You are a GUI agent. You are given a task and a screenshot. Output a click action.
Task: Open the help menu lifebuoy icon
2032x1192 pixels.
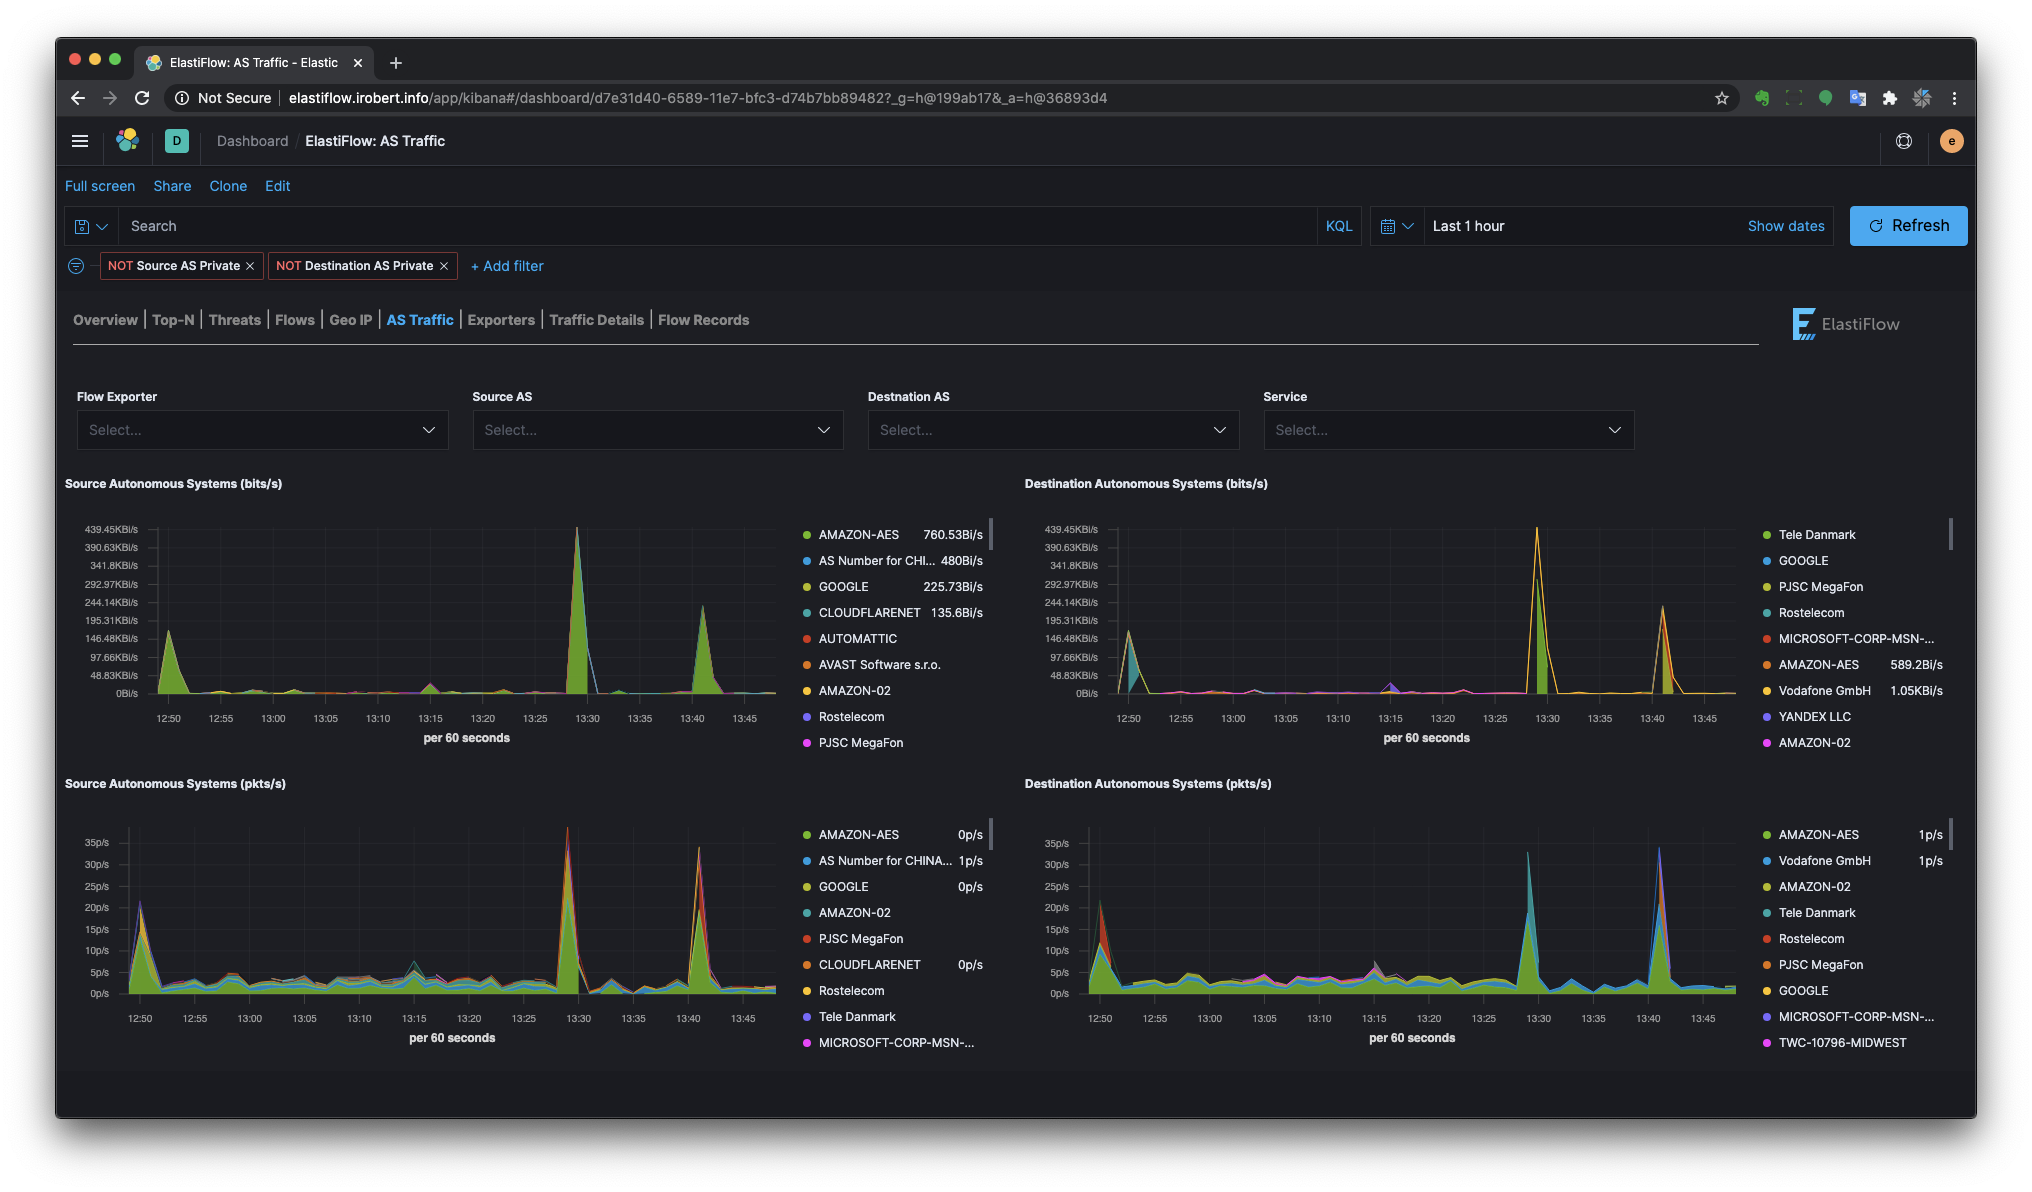[x=1904, y=141]
